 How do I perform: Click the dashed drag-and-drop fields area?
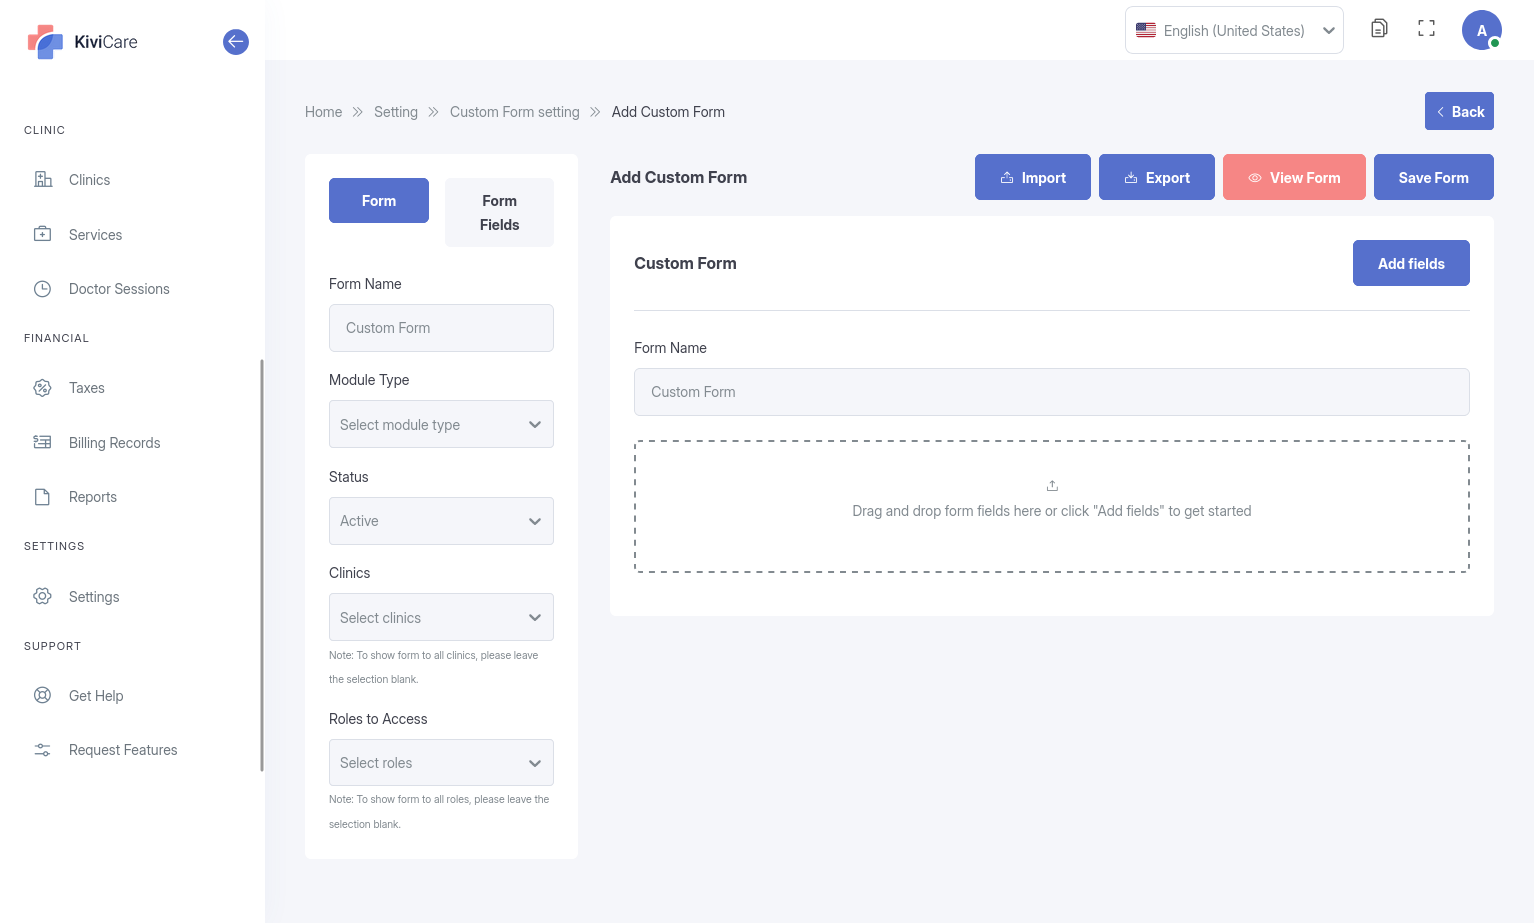point(1052,506)
